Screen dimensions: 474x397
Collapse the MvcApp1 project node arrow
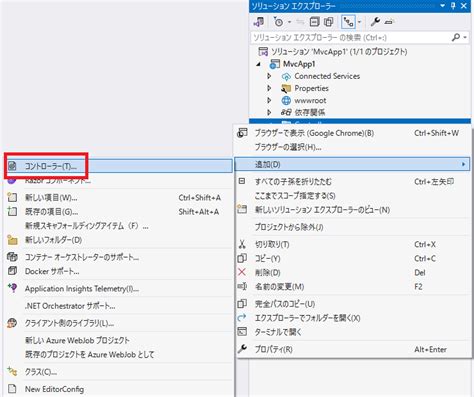pyautogui.click(x=259, y=64)
